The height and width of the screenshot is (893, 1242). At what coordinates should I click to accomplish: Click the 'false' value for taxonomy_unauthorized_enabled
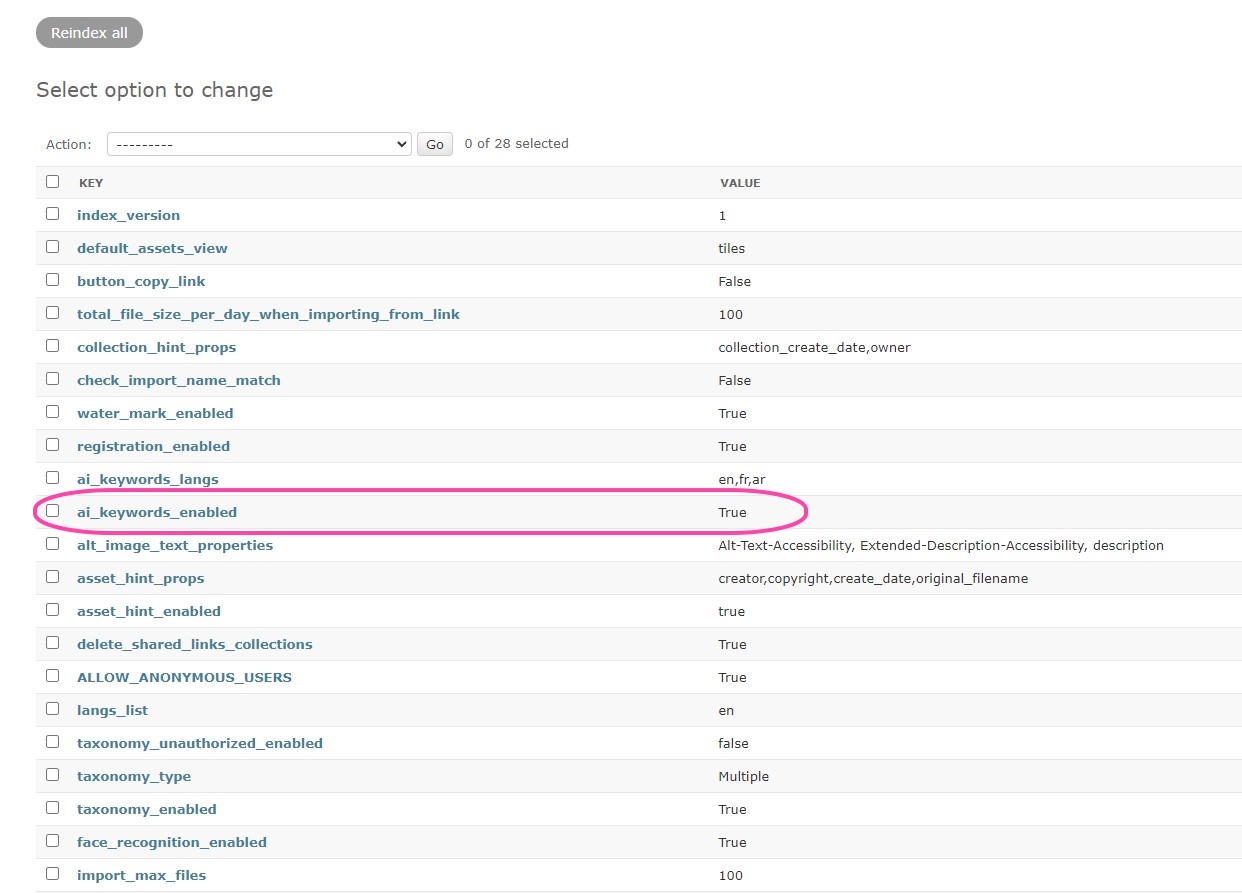(x=733, y=743)
